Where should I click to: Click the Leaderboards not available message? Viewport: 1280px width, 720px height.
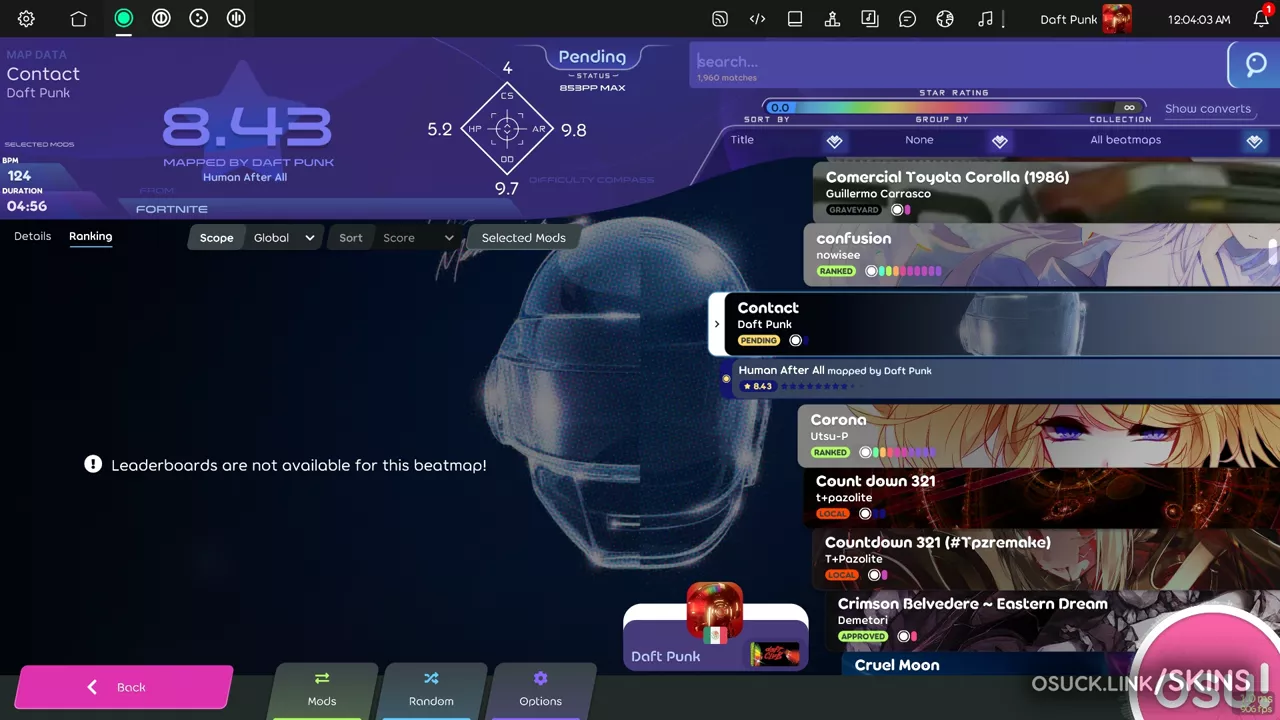pos(286,465)
